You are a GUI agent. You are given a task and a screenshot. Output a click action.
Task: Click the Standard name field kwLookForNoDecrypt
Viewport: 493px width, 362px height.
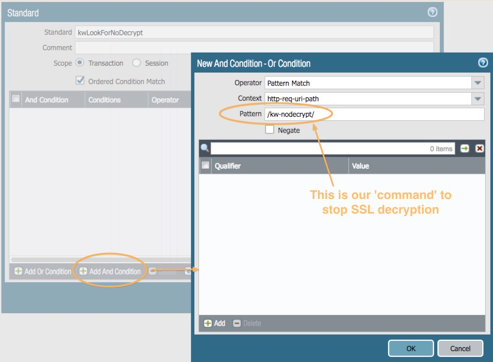[x=254, y=32]
